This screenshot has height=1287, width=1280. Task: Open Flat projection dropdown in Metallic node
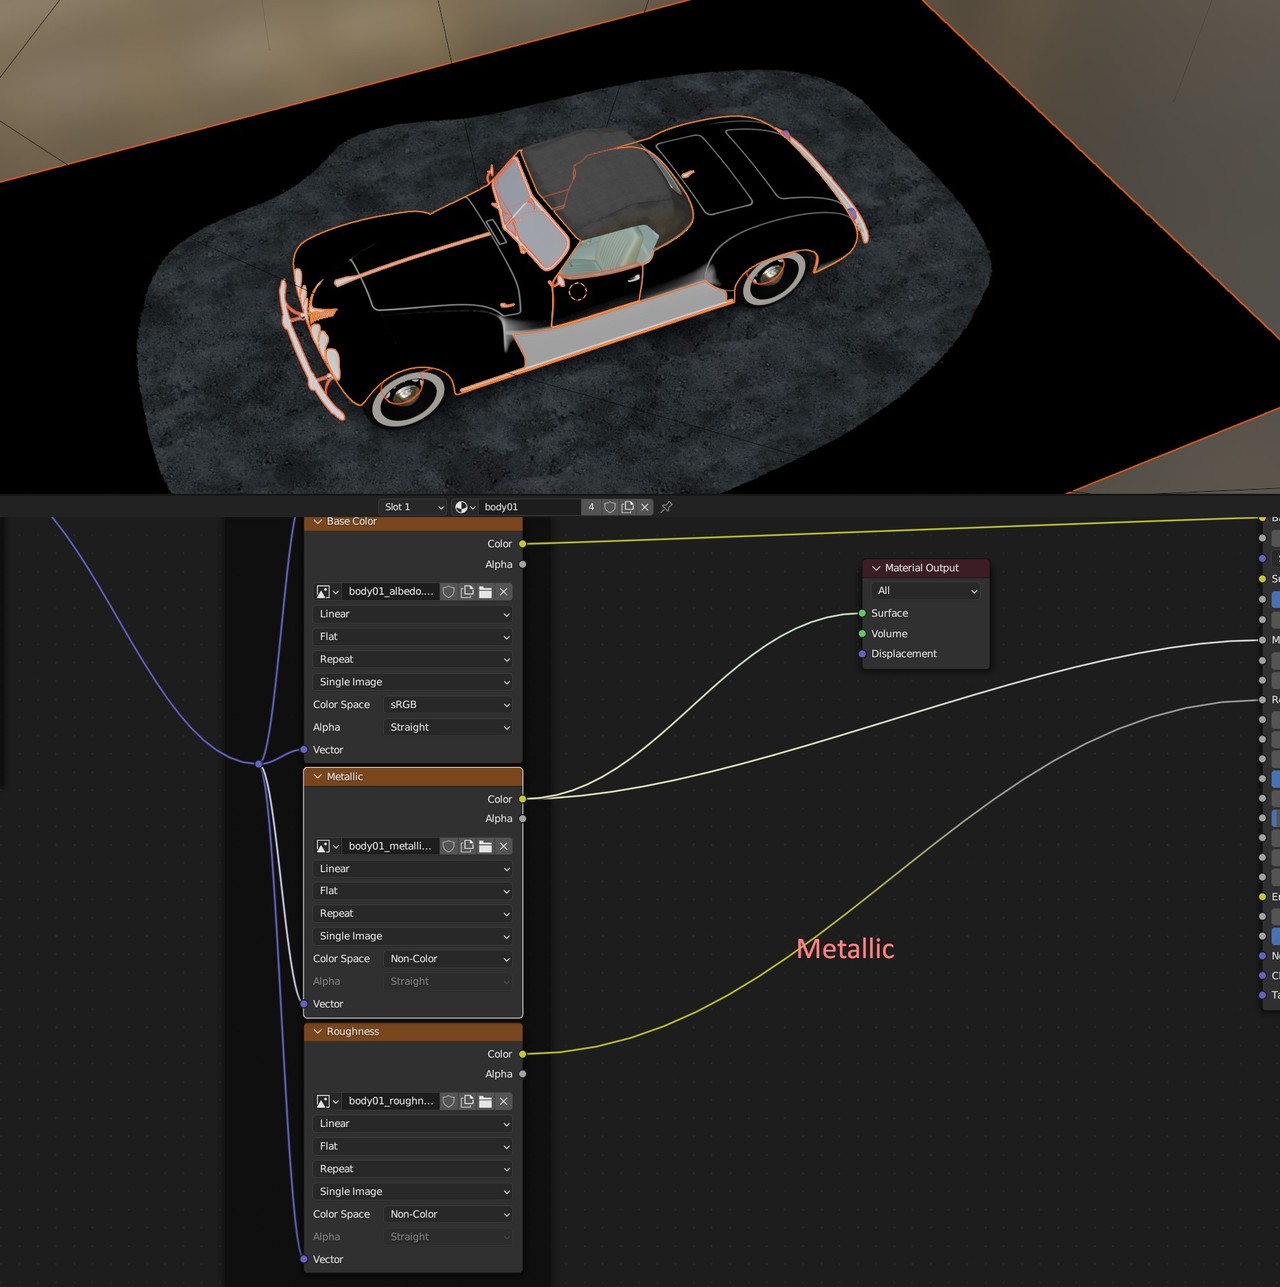413,891
